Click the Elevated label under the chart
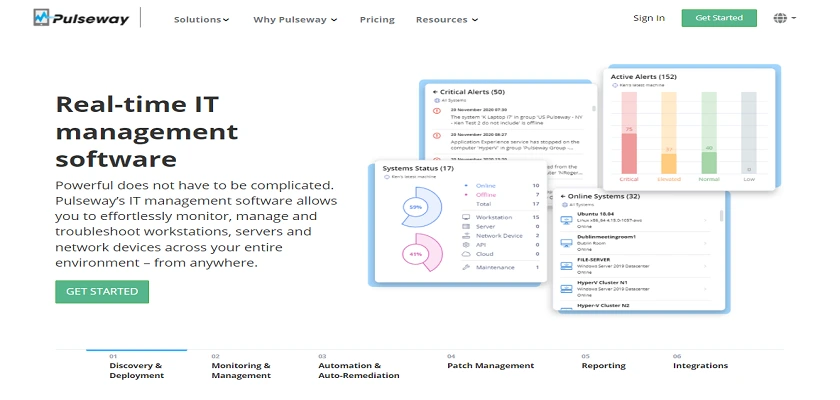Screen dimensions: 840x400 pos(669,179)
